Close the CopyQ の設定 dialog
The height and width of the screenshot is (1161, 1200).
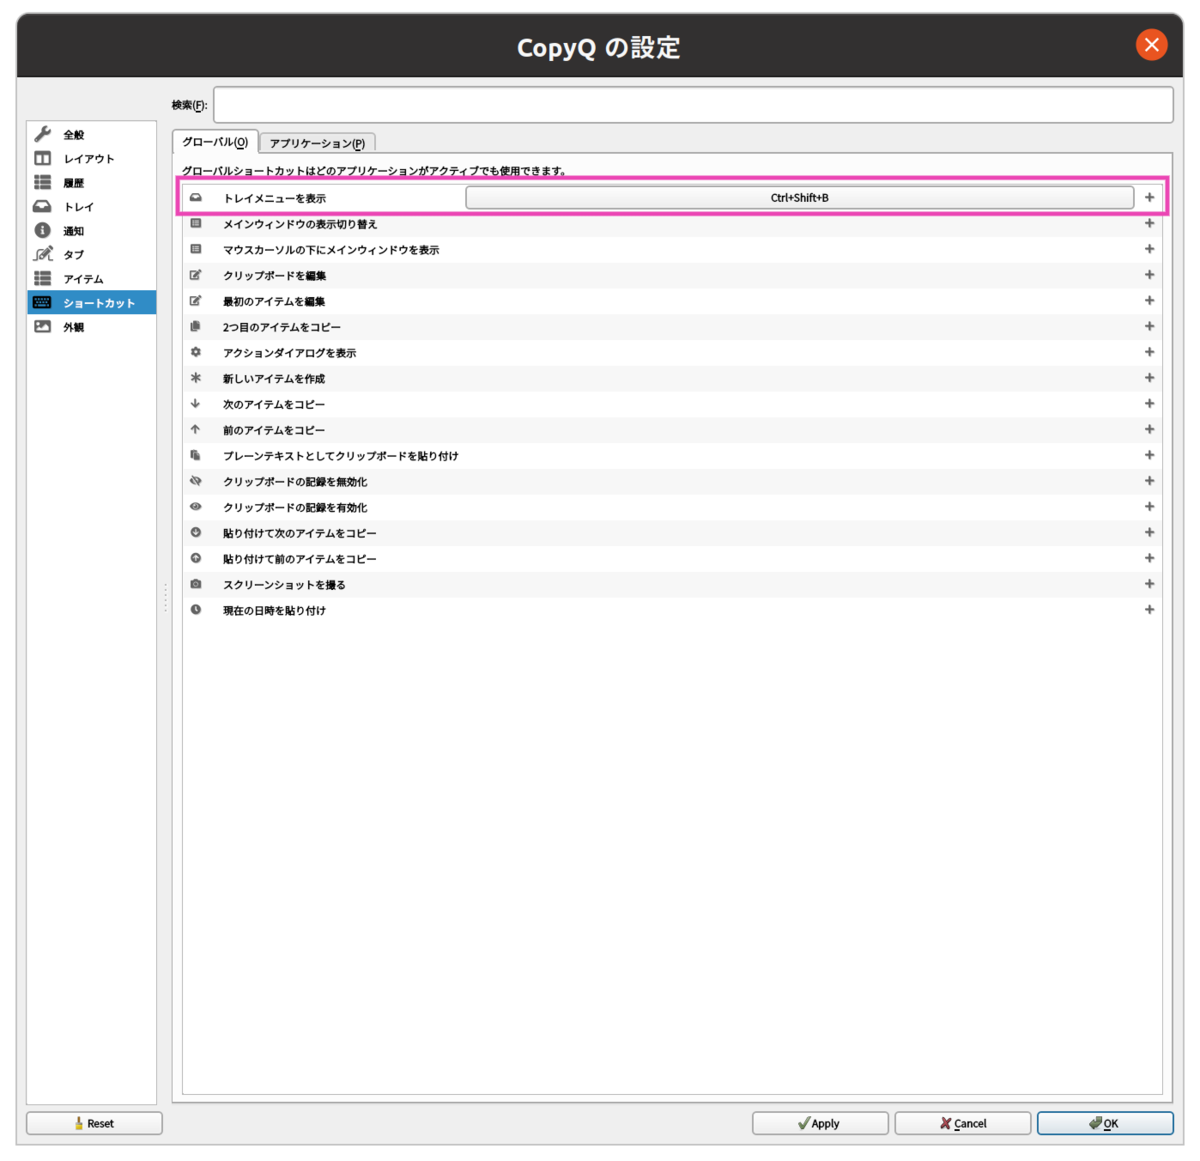(x=1151, y=45)
